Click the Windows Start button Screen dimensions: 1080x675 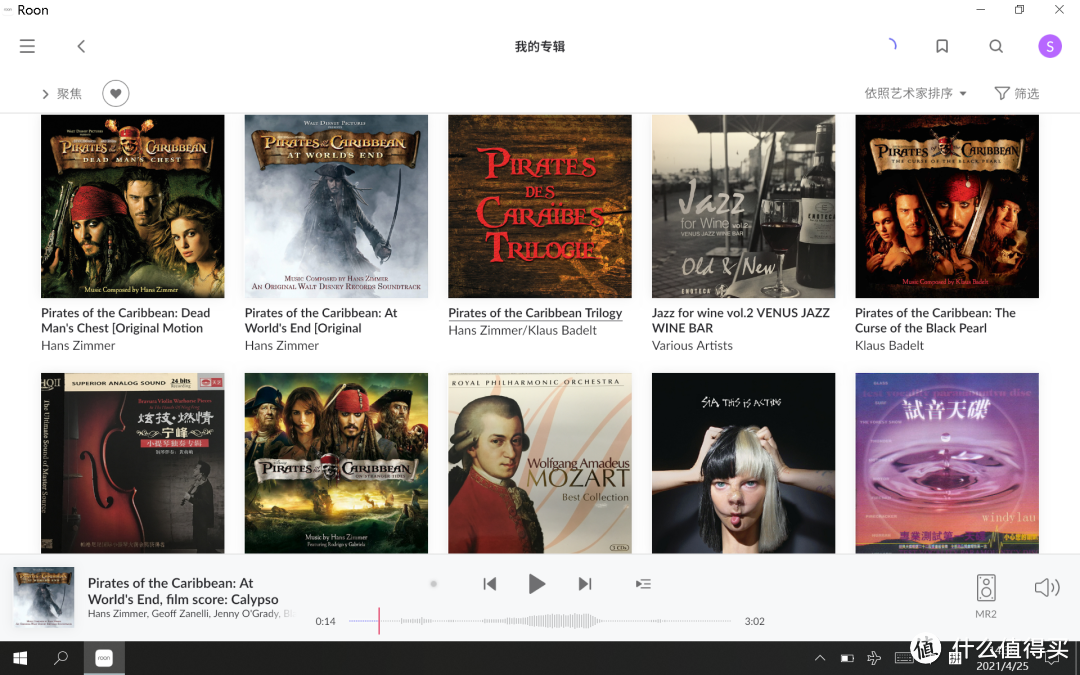[19, 657]
